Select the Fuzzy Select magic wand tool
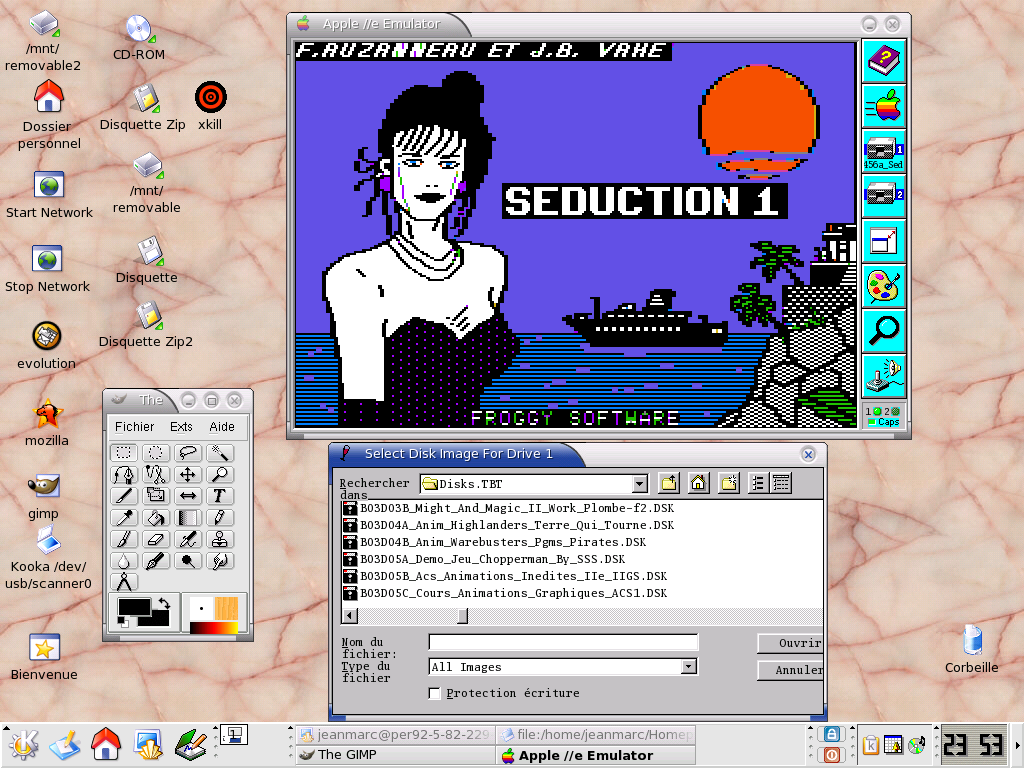This screenshot has width=1024, height=768. pos(219,453)
